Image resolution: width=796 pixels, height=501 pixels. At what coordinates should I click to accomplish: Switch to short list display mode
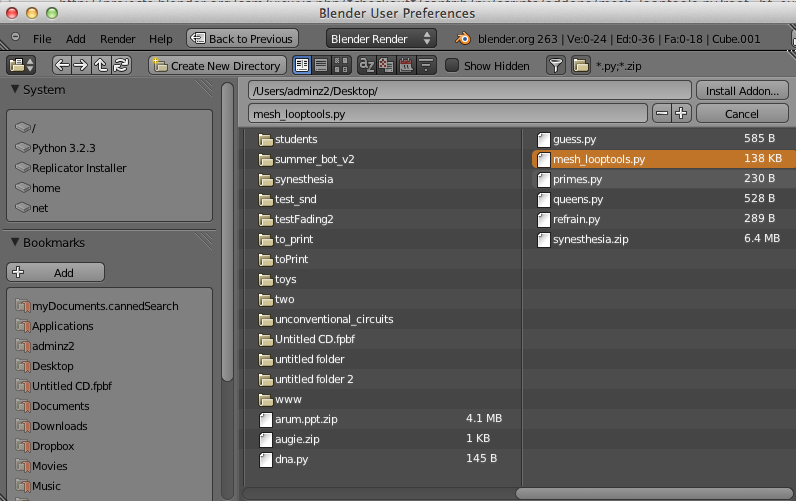pos(302,65)
